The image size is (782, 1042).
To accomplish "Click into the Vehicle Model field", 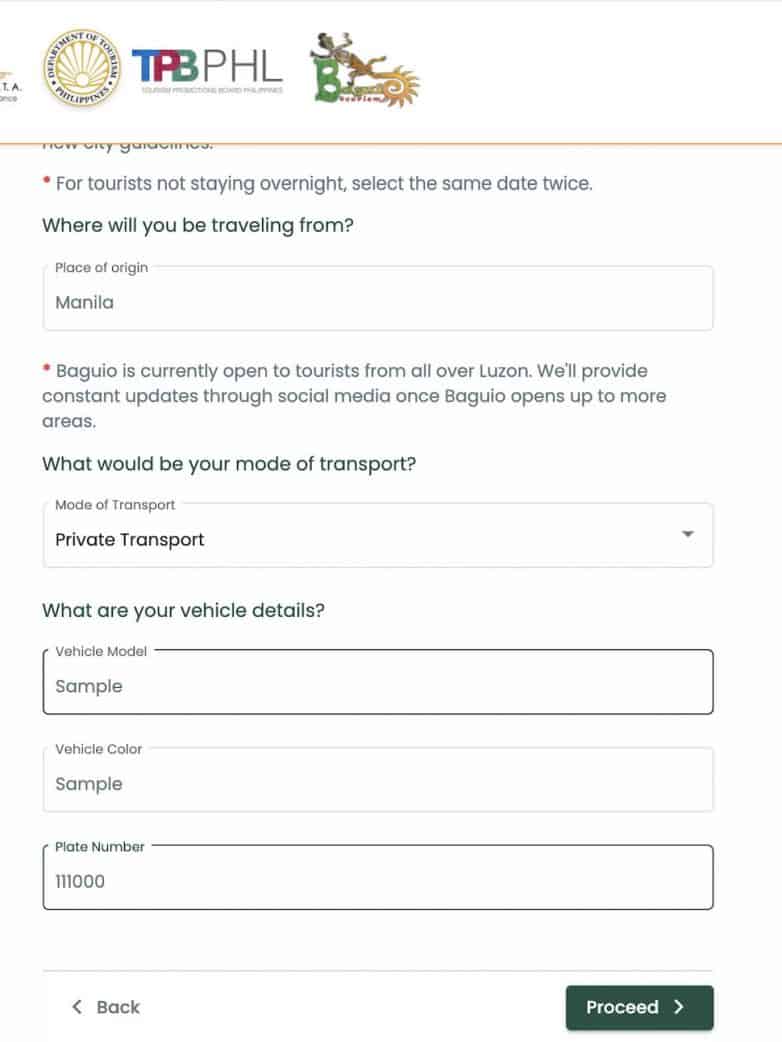I will tap(377, 686).
